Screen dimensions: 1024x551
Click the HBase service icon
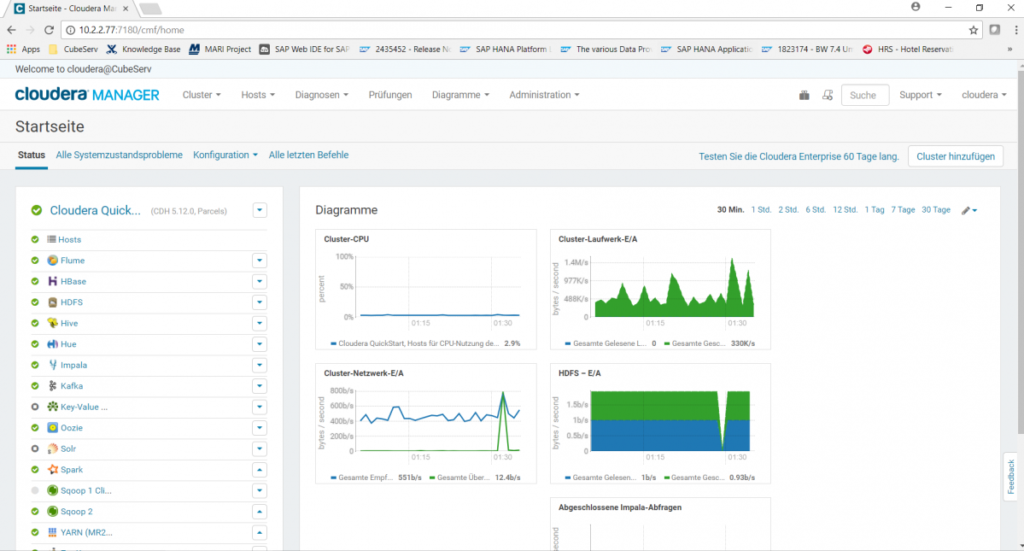click(52, 281)
